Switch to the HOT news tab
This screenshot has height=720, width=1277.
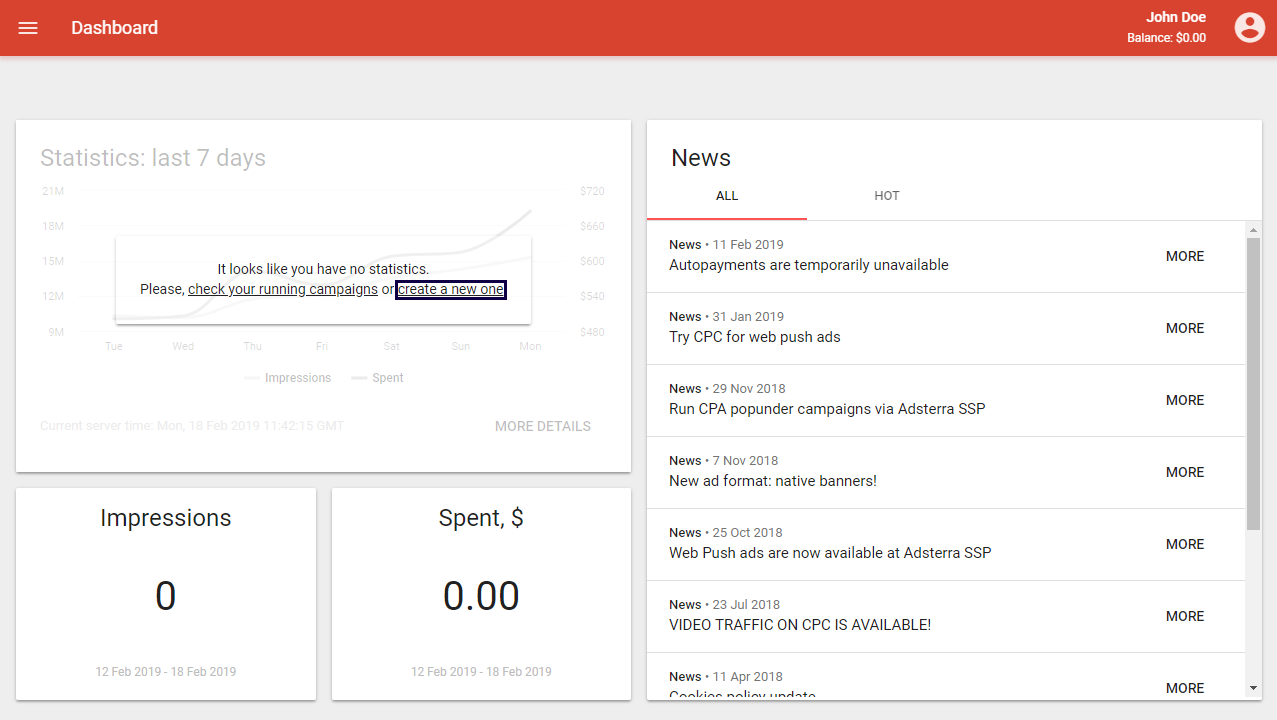coord(886,196)
